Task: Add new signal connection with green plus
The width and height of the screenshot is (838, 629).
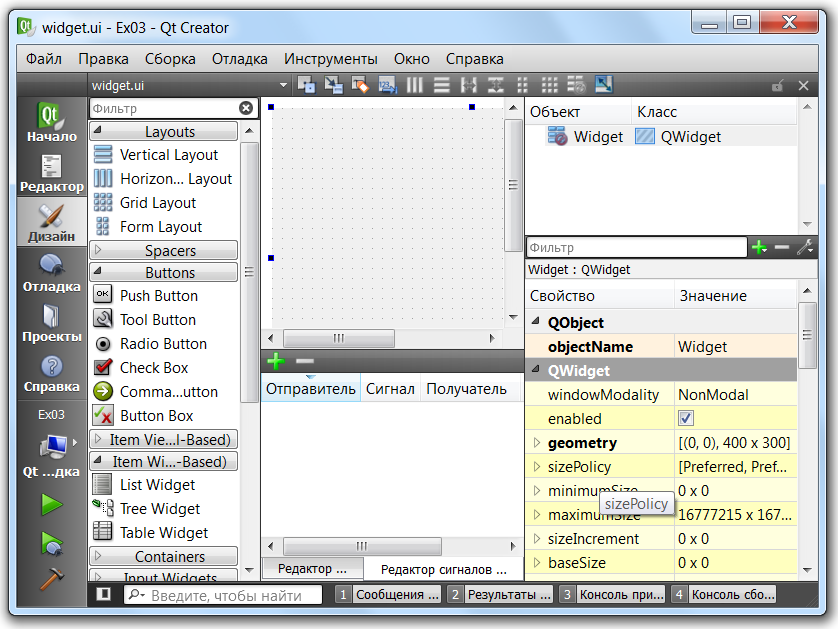Action: click(x=277, y=361)
